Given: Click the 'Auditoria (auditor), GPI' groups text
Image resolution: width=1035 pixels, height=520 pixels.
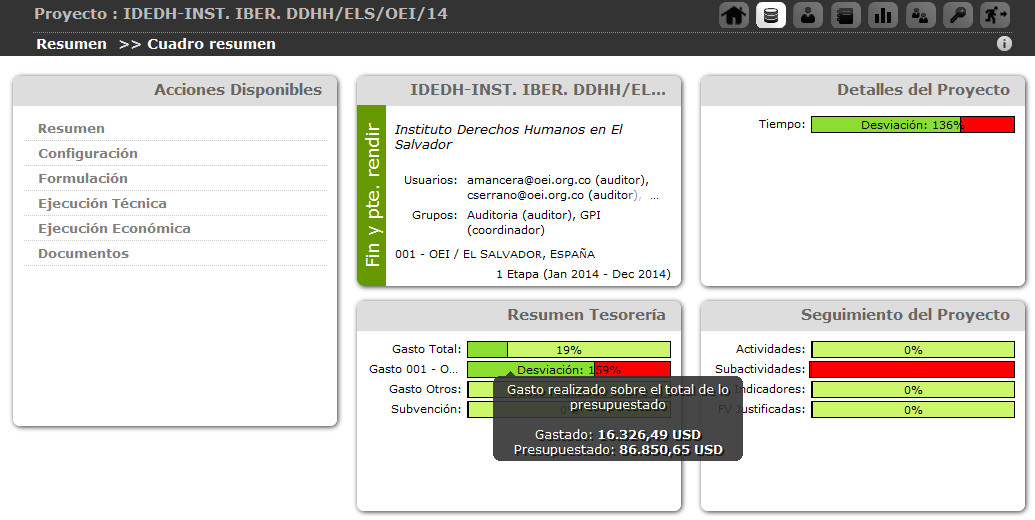Looking at the screenshot, I should 534,215.
